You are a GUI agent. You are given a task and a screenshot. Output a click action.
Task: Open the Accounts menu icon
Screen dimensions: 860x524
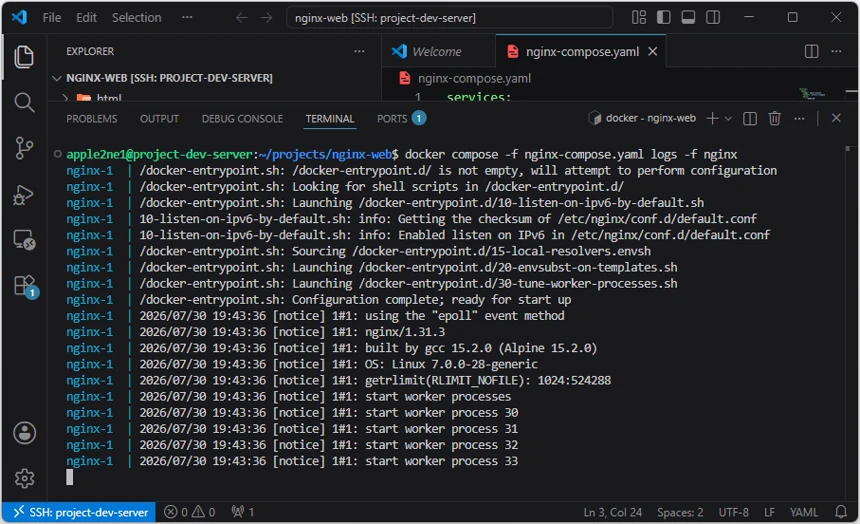click(x=25, y=433)
